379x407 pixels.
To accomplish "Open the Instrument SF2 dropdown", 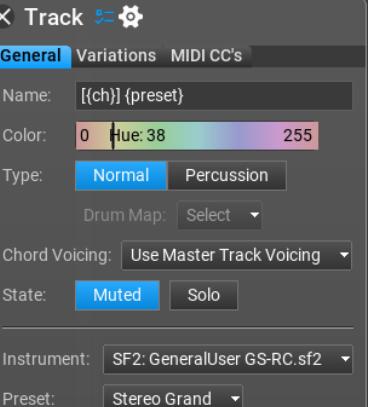I will click(228, 359).
